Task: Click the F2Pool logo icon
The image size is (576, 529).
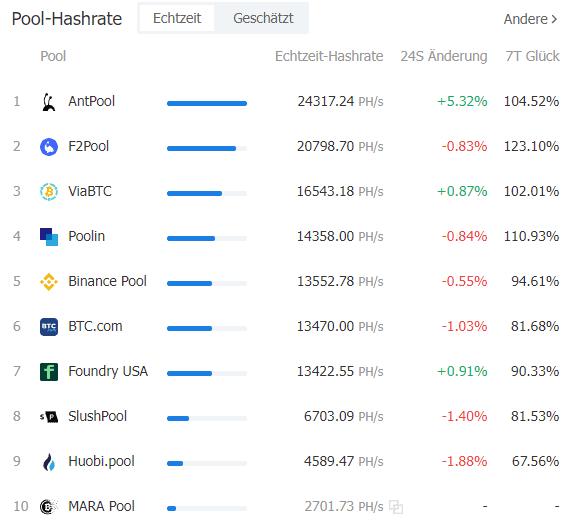Action: [x=49, y=147]
